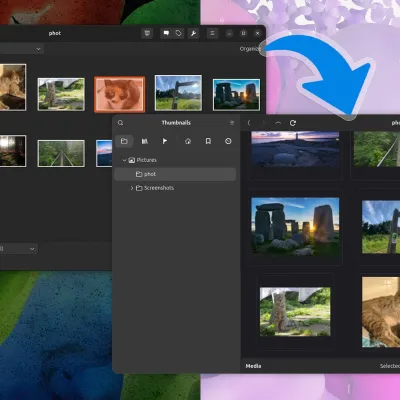The height and width of the screenshot is (400, 400).
Task: Open cat statue thumbnail in front window
Action: click(295, 312)
